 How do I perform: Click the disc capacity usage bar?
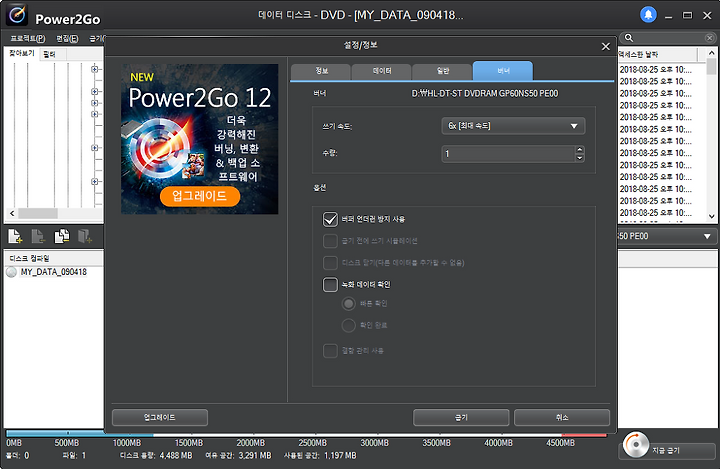[x=306, y=434]
